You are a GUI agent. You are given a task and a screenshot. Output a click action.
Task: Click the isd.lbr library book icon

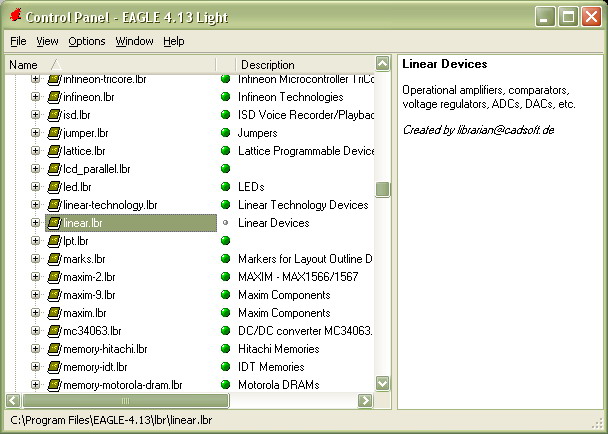pos(54,115)
